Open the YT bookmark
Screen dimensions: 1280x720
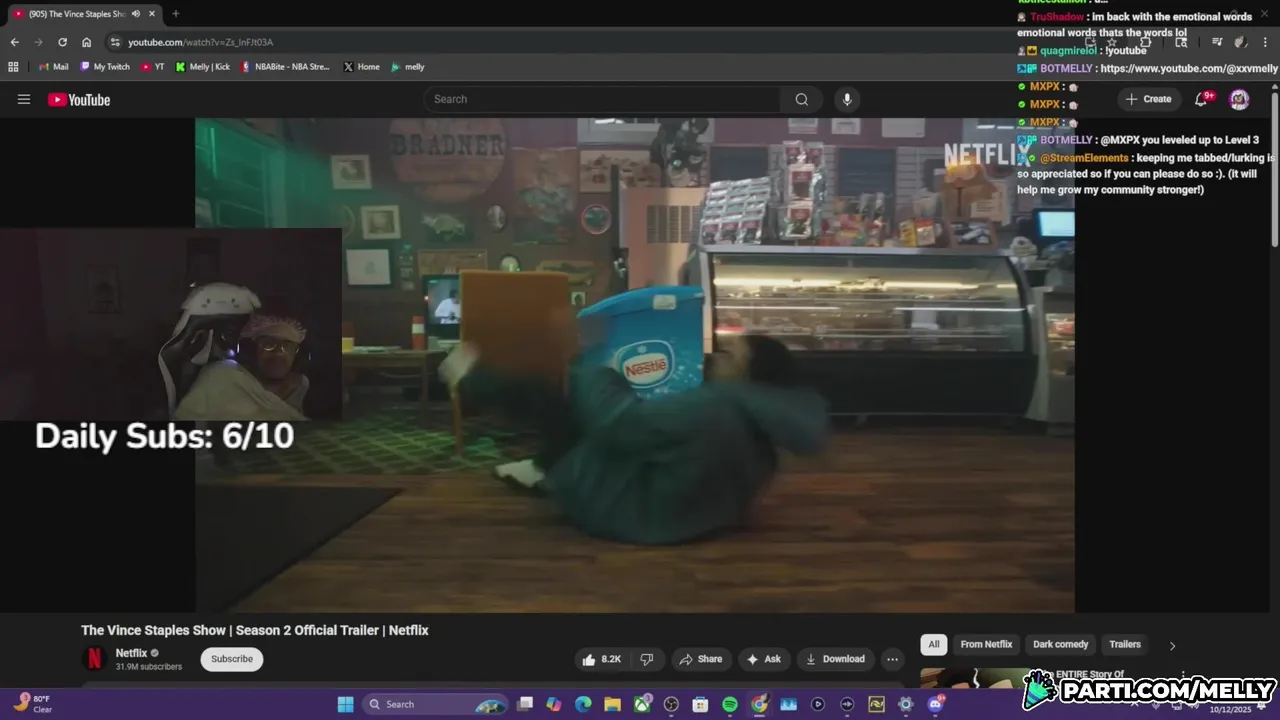point(153,67)
